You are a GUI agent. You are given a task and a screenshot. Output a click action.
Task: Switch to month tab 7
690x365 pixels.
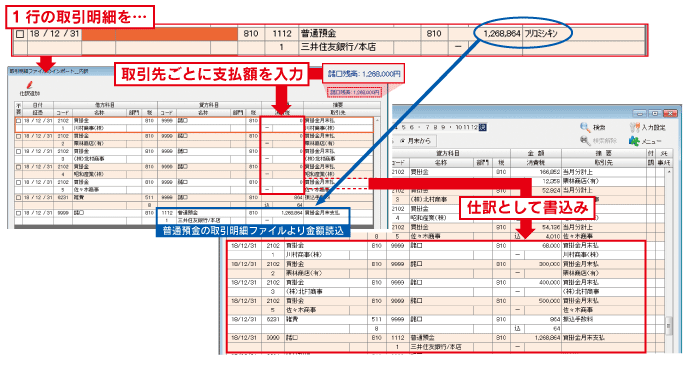[x=427, y=127]
